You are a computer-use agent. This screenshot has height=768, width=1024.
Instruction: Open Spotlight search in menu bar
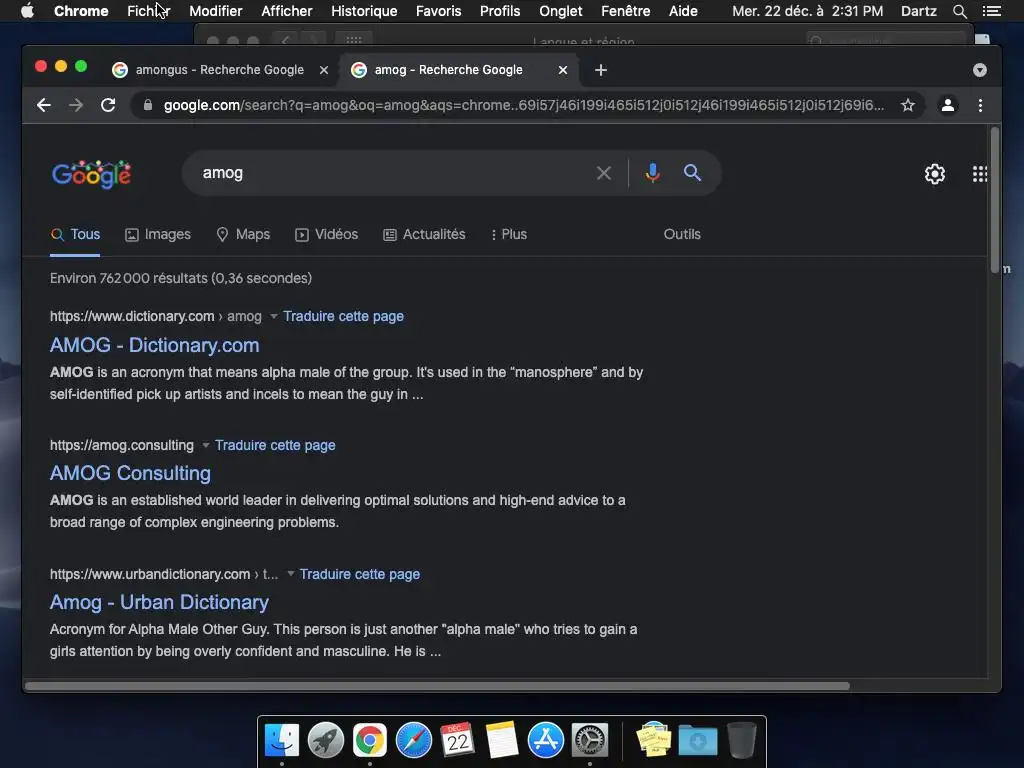point(959,11)
